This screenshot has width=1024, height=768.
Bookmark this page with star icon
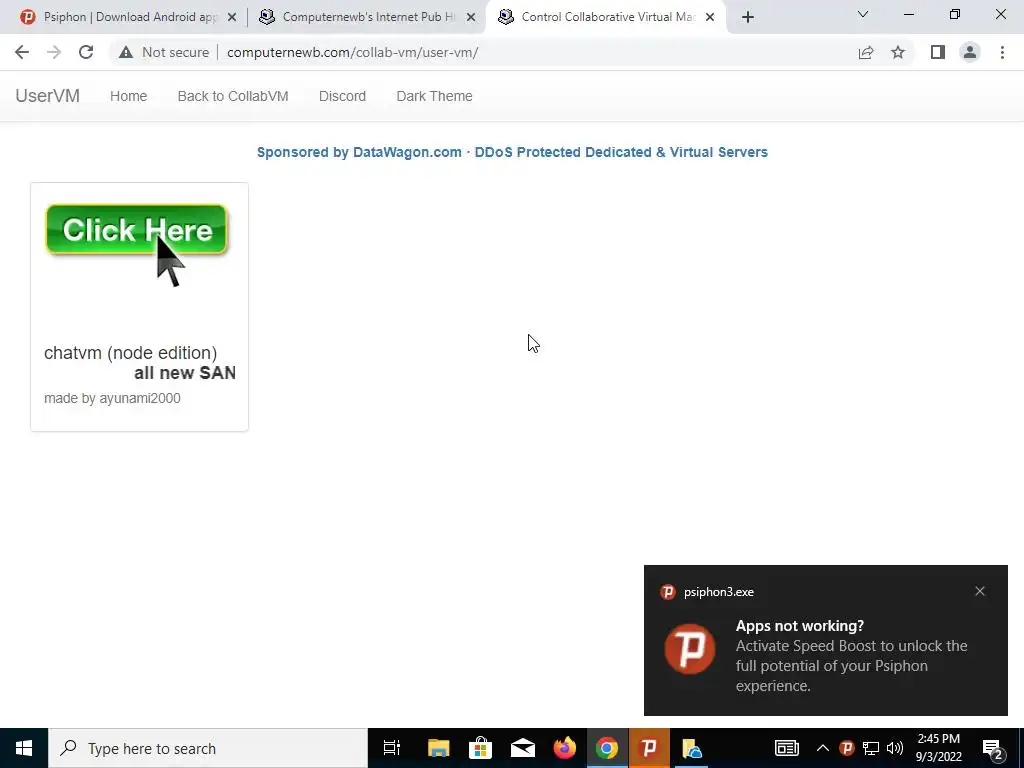(x=898, y=52)
